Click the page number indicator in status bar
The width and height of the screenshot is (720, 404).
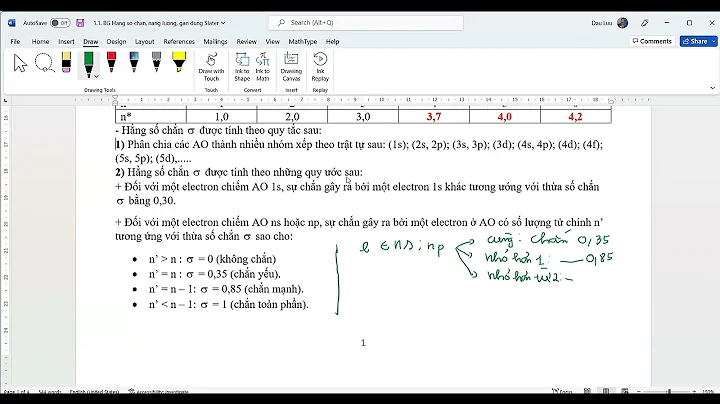tap(17, 392)
